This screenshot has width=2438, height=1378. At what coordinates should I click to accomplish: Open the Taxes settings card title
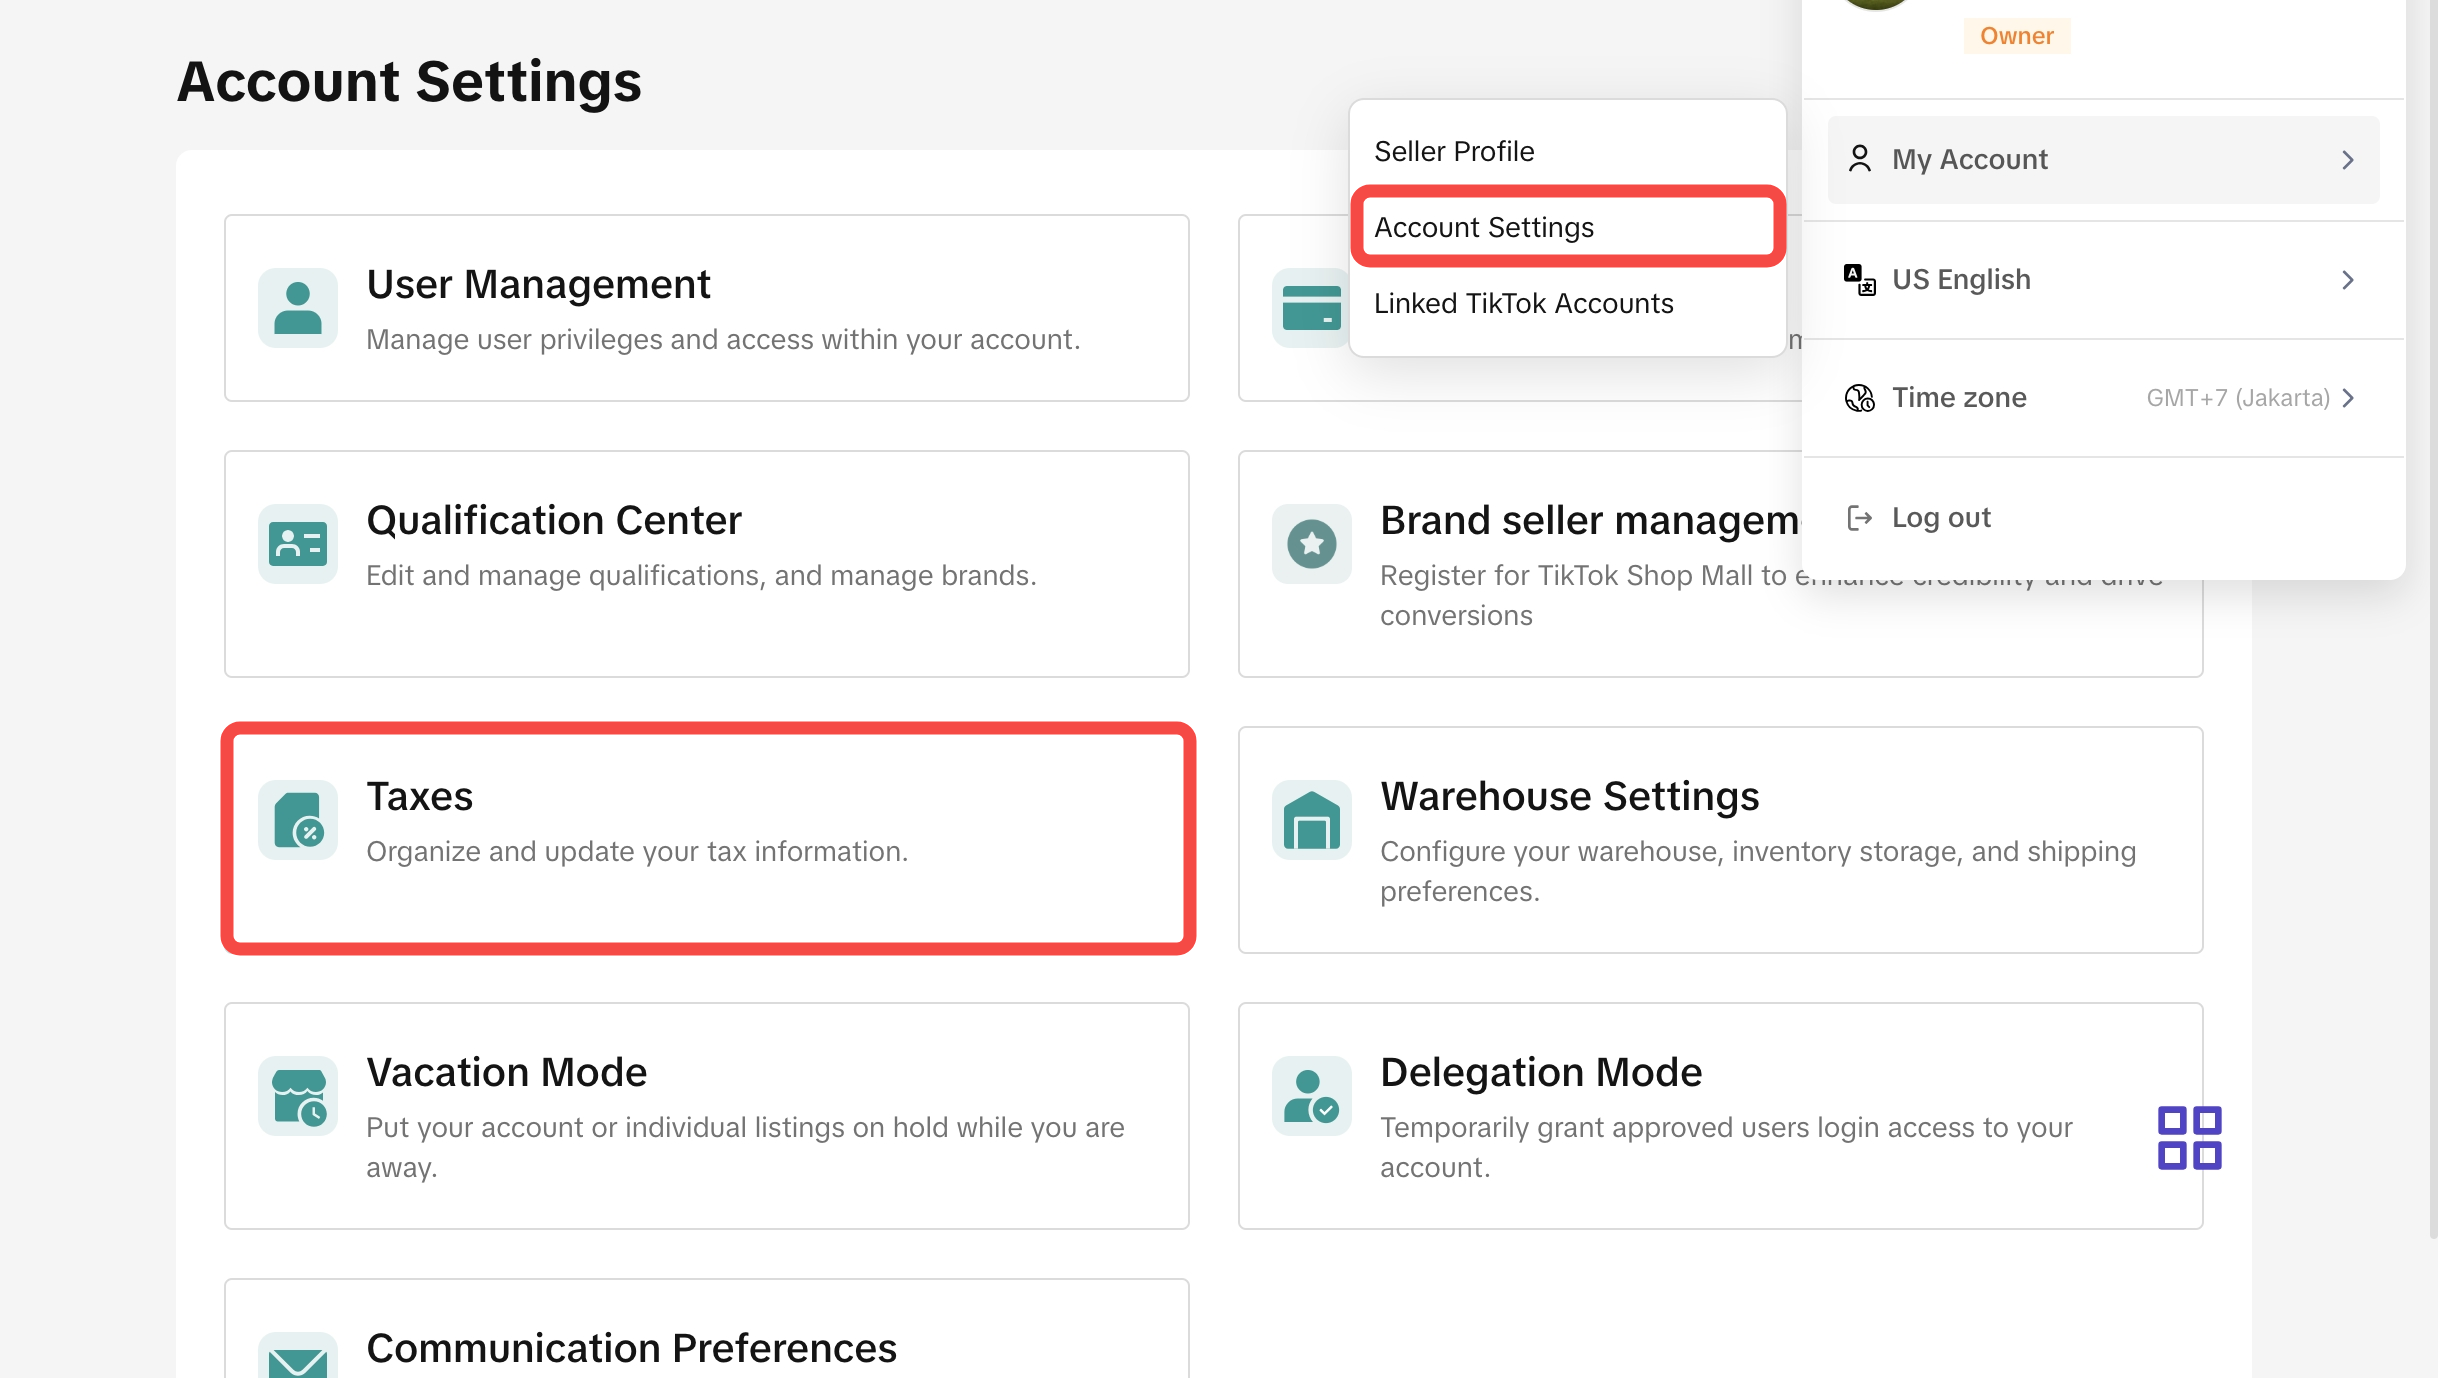(x=420, y=796)
